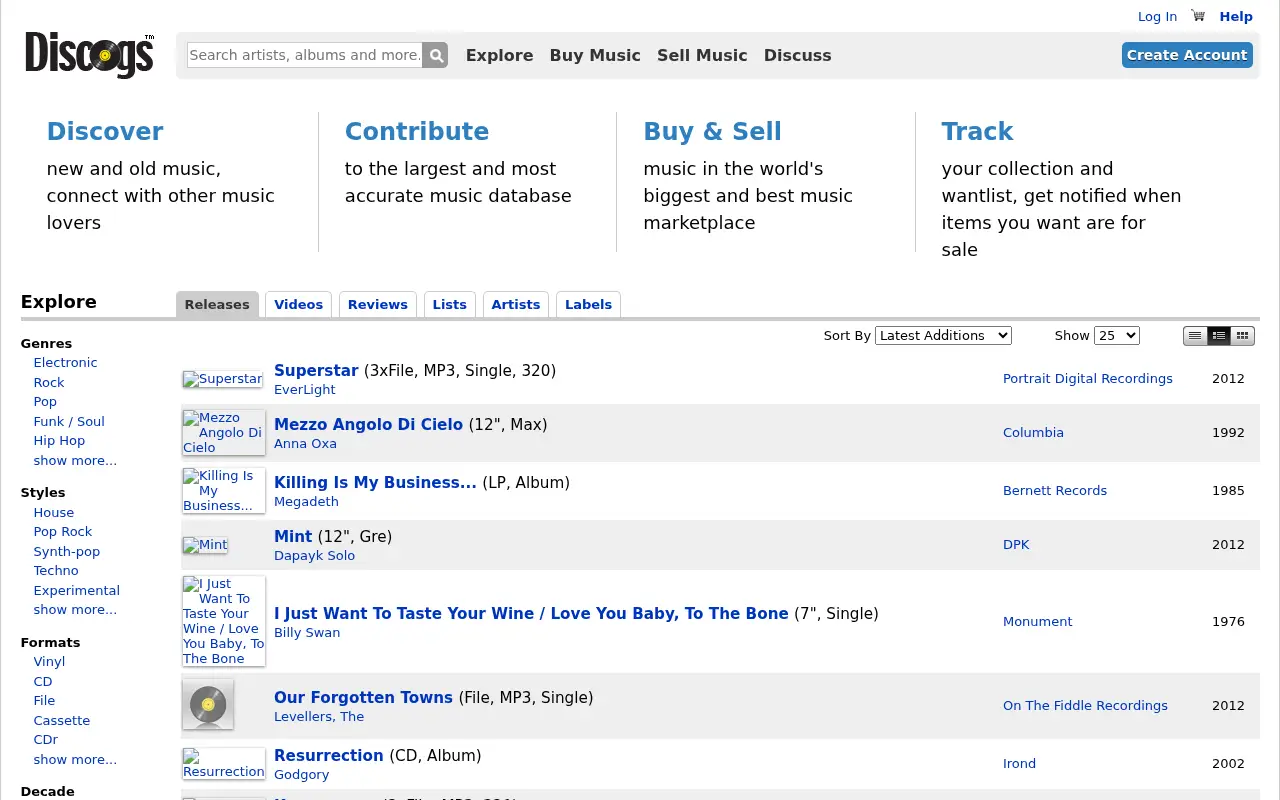Filter by the Electronic genre
Image resolution: width=1280 pixels, height=800 pixels.
coord(66,363)
